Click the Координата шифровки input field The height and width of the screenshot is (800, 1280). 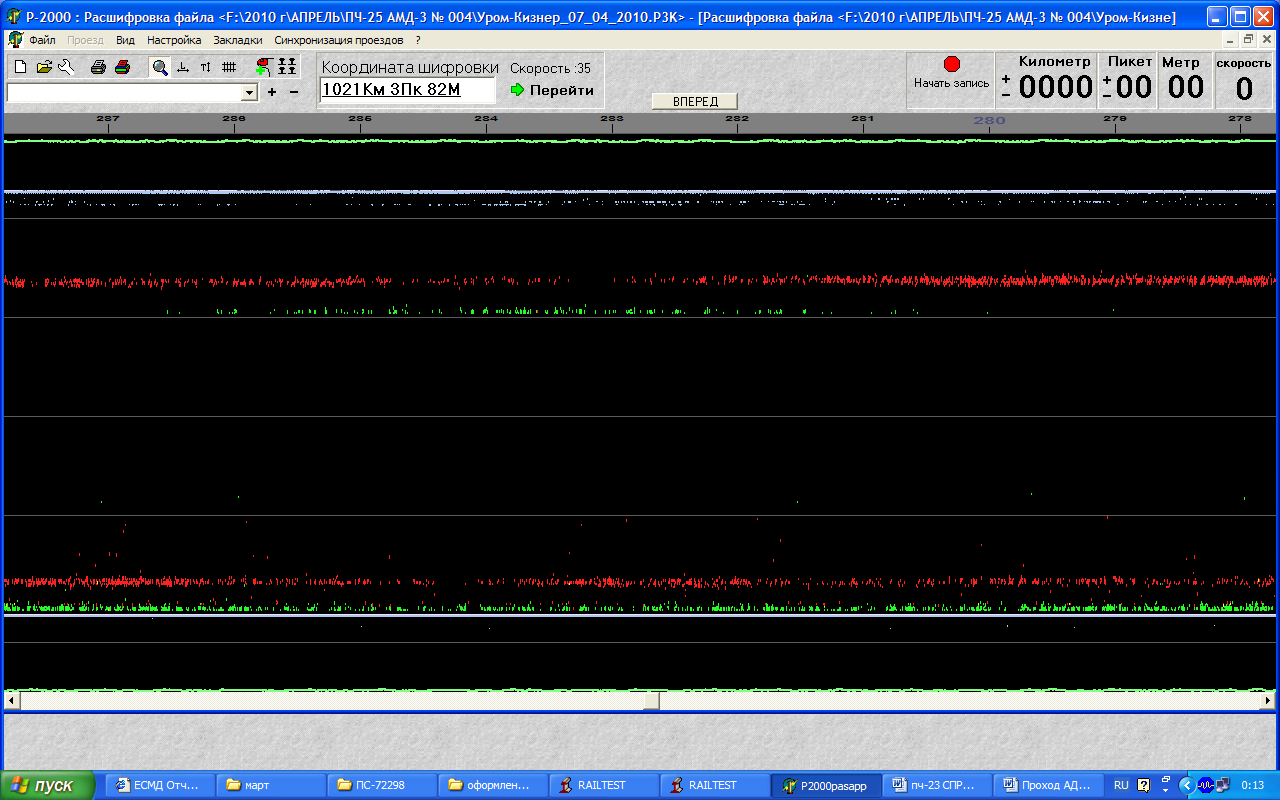point(407,90)
